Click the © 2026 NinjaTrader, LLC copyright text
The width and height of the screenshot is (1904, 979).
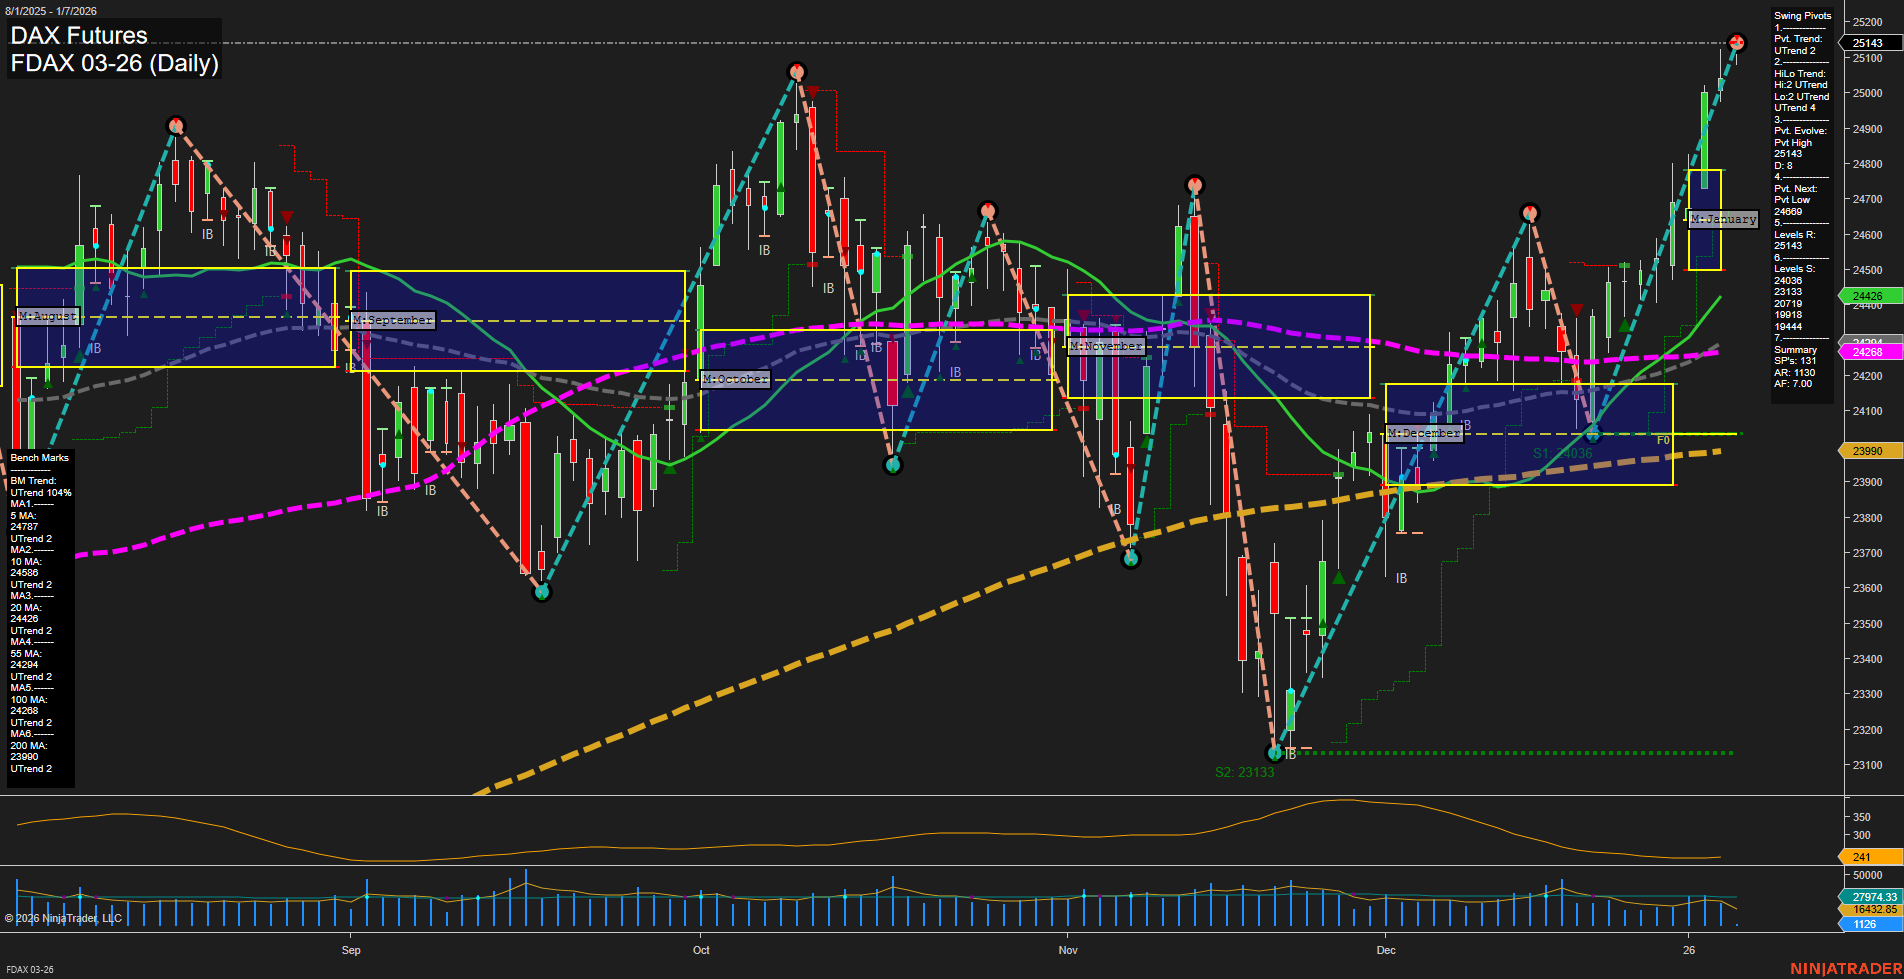pos(65,917)
